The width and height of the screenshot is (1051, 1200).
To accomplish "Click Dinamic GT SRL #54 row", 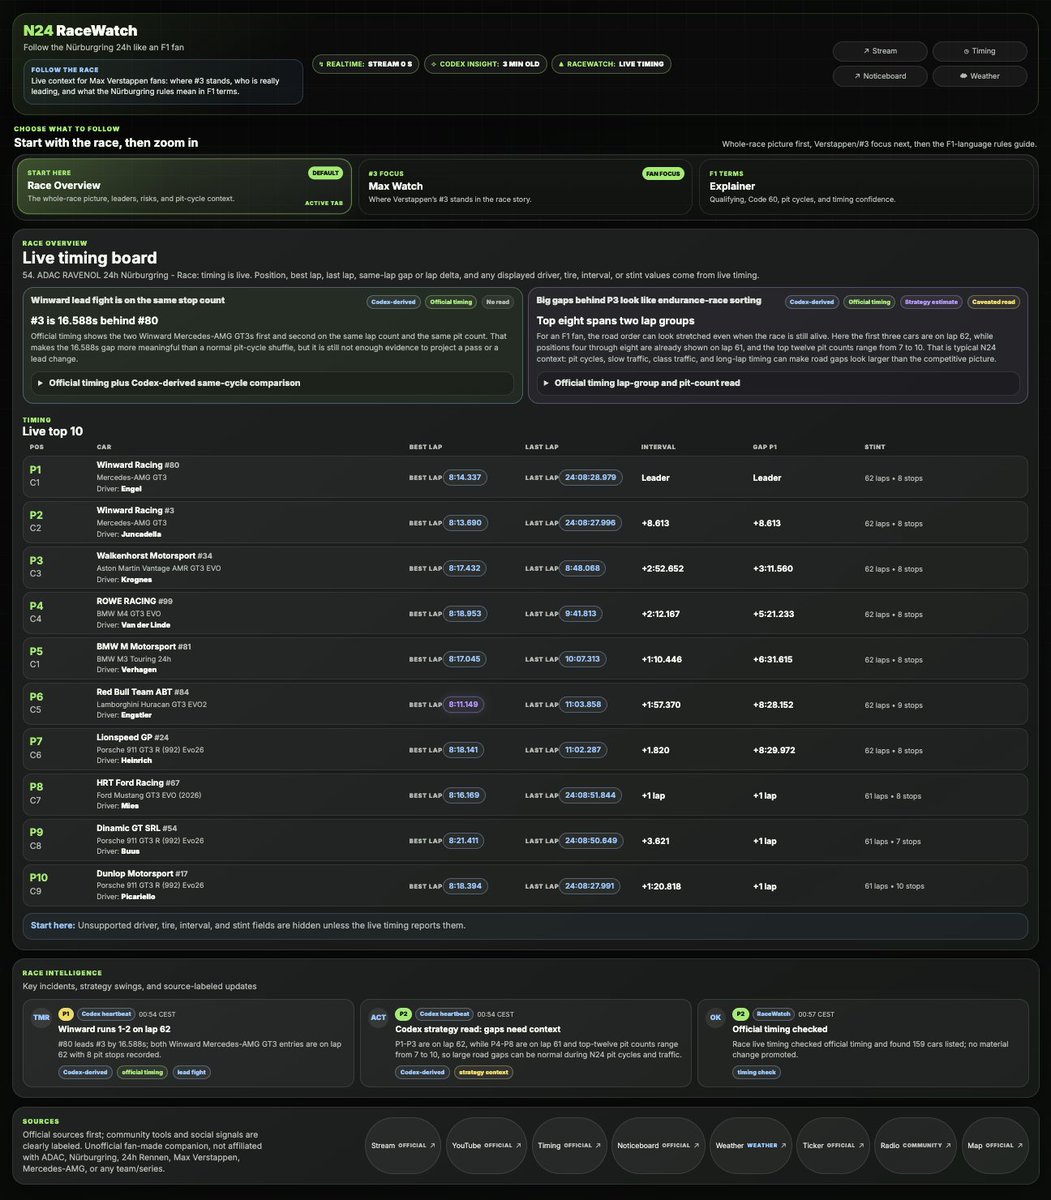I will pos(525,841).
